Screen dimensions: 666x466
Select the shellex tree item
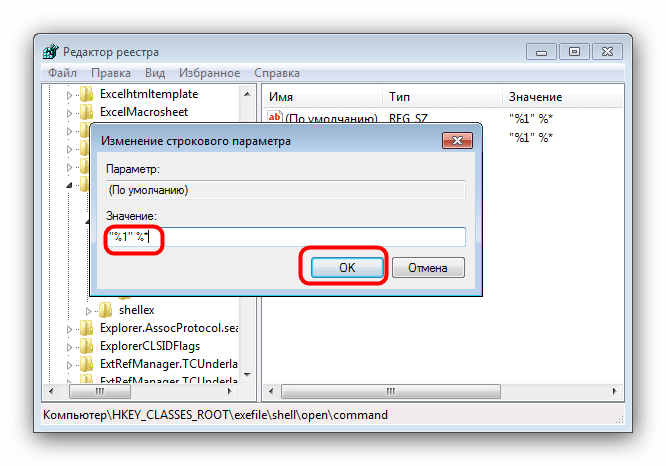136,310
